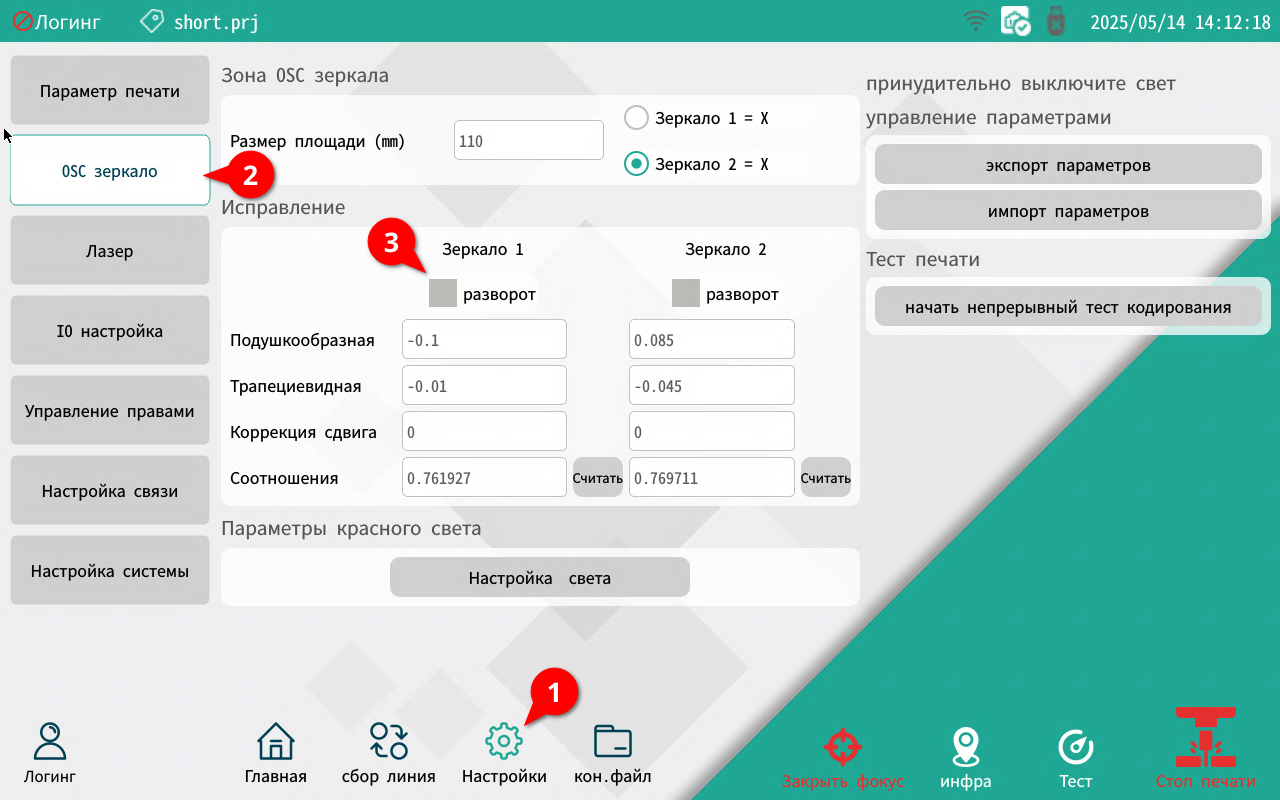The width and height of the screenshot is (1280, 800).
Task: Select the Зеркало 2 = X radio button
Action: (637, 163)
